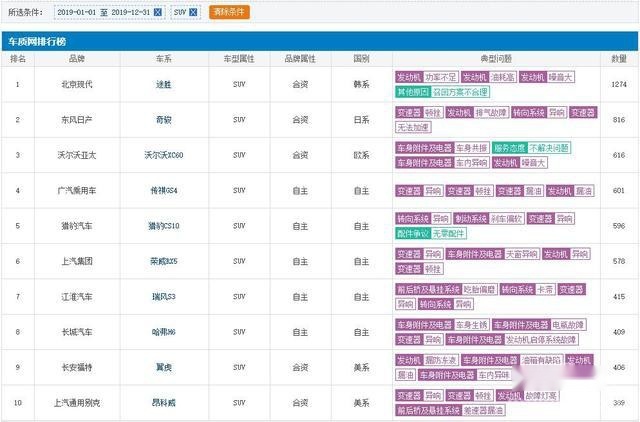This screenshot has width=640, height=422.
Task: Select the 数量 column header
Action: pyautogui.click(x=619, y=59)
